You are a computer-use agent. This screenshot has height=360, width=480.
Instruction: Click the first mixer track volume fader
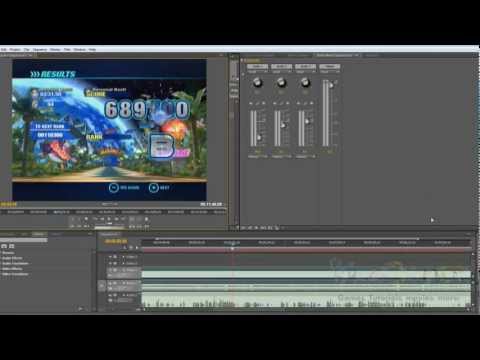coord(259,137)
